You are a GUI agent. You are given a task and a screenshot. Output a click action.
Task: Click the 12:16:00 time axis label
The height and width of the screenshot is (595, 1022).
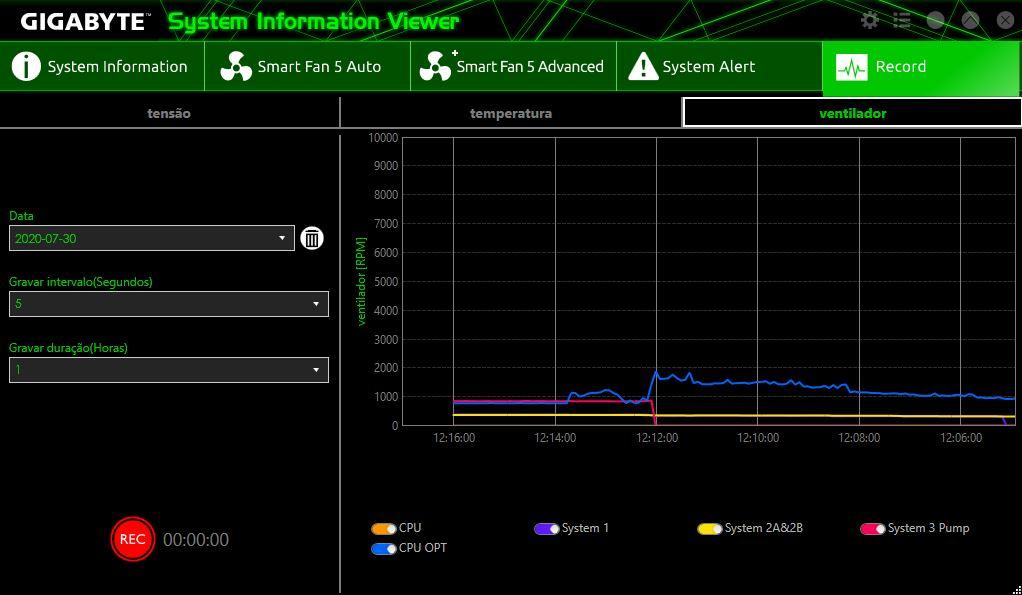454,438
